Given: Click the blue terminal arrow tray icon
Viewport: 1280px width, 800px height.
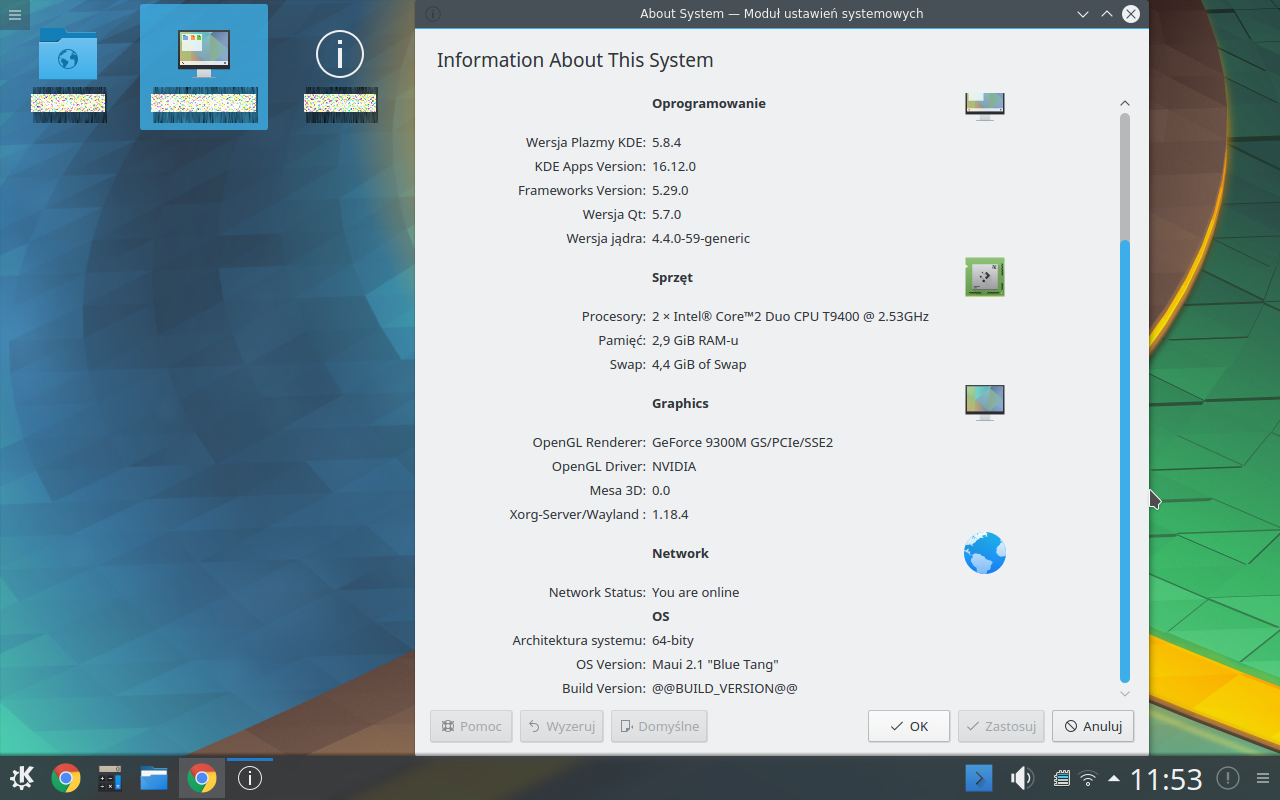Looking at the screenshot, I should click(x=979, y=778).
